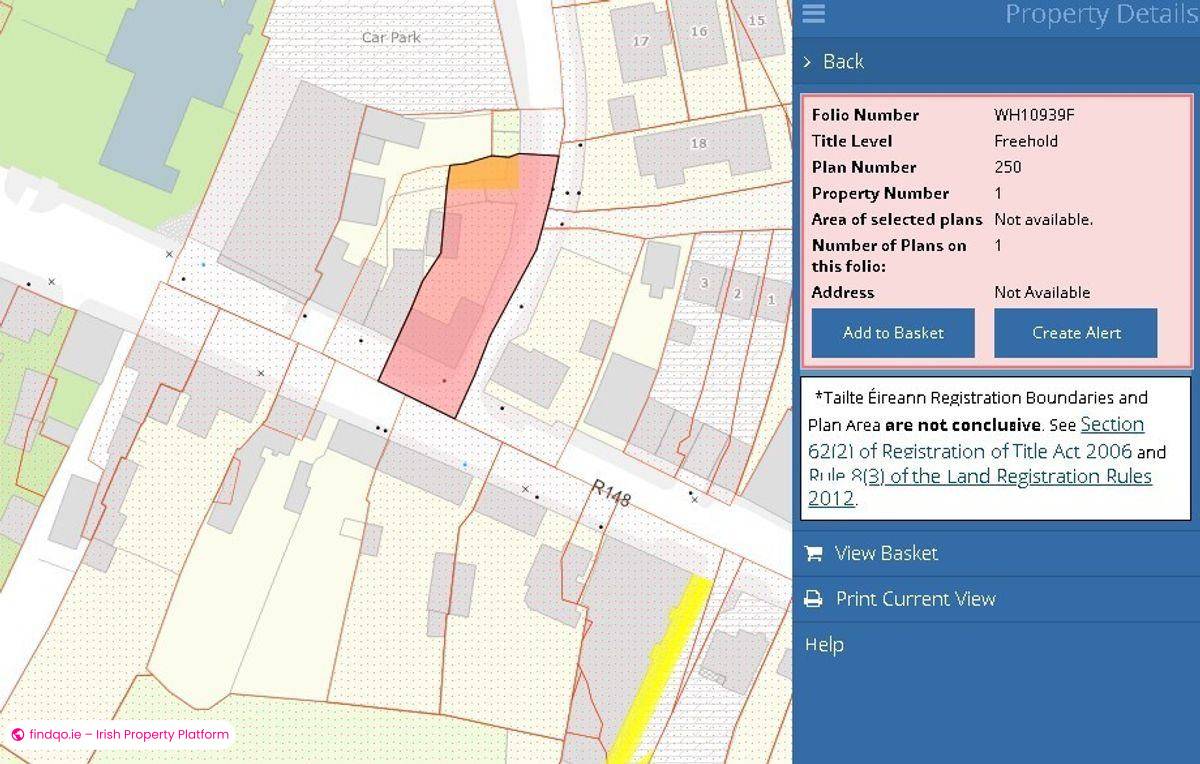
Task: Select the Print Current View label
Action: [x=915, y=599]
